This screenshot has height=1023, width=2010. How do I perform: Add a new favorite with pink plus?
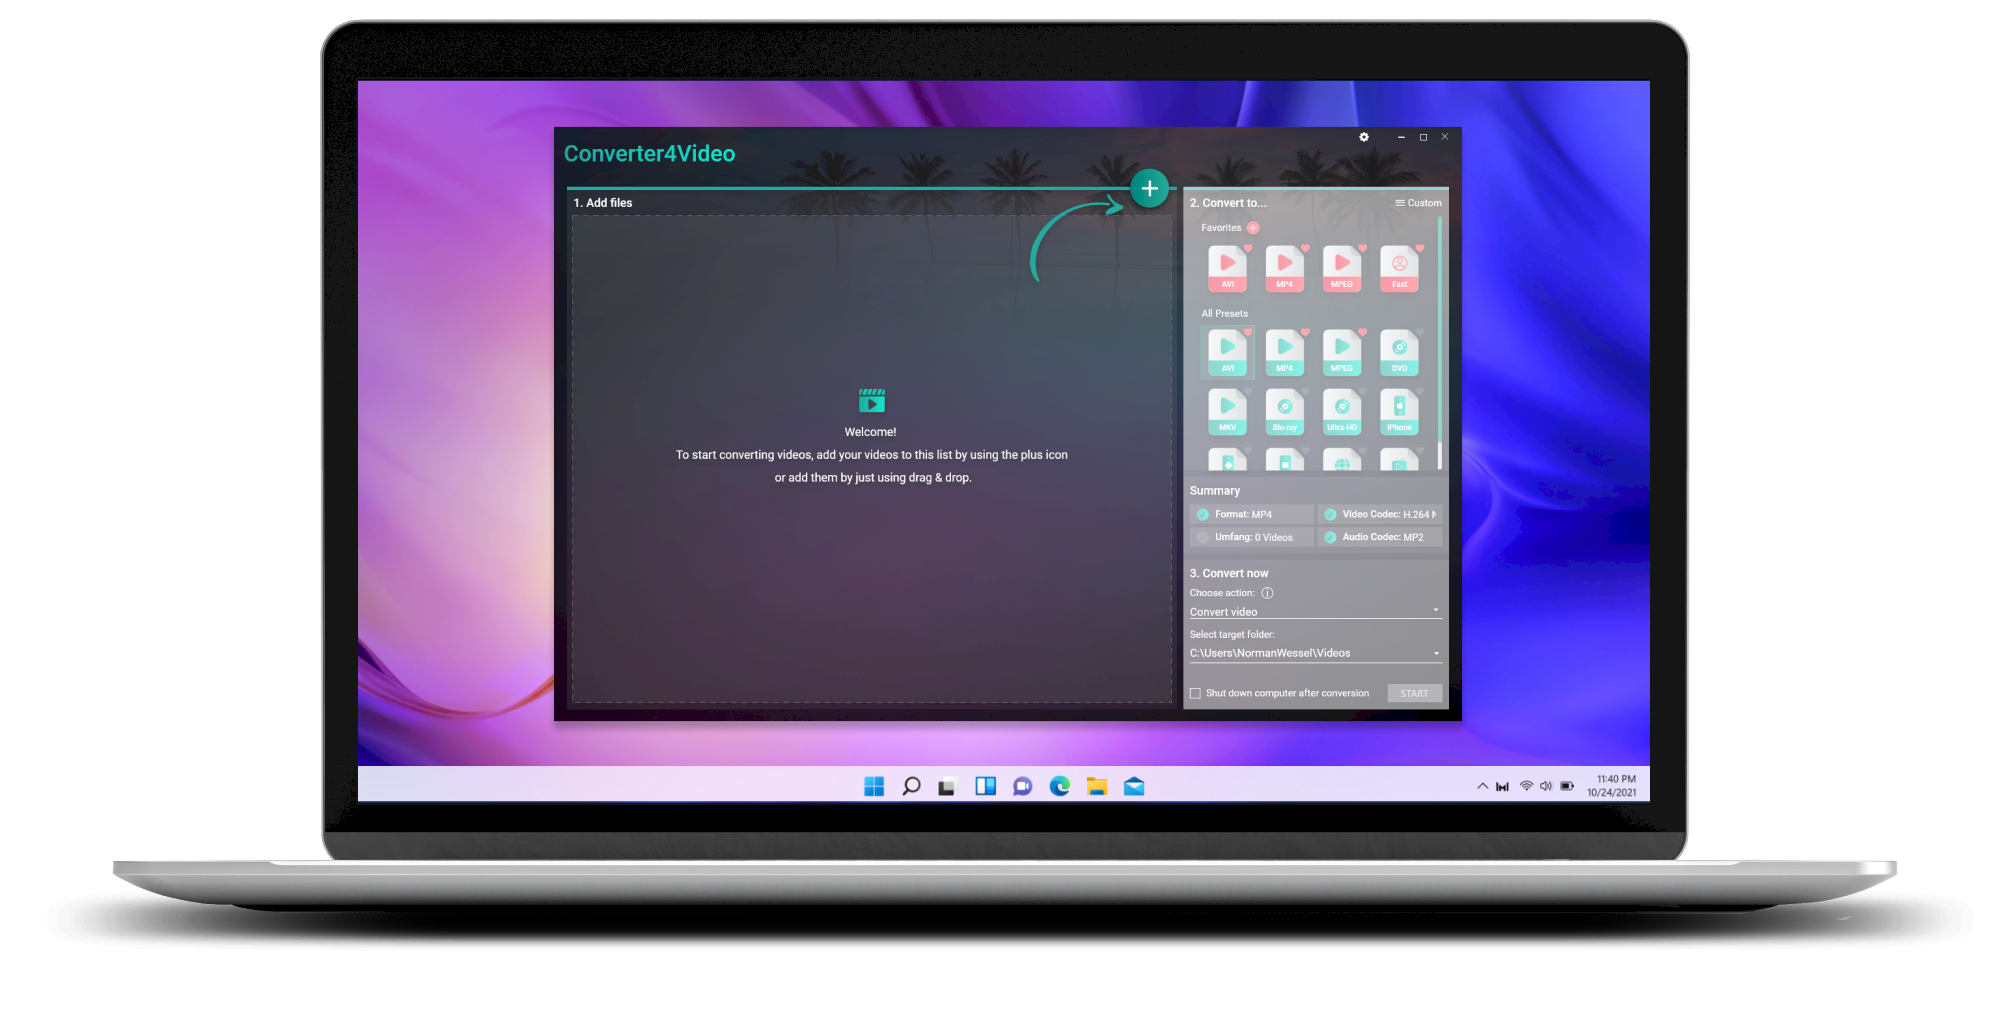[x=1253, y=228]
